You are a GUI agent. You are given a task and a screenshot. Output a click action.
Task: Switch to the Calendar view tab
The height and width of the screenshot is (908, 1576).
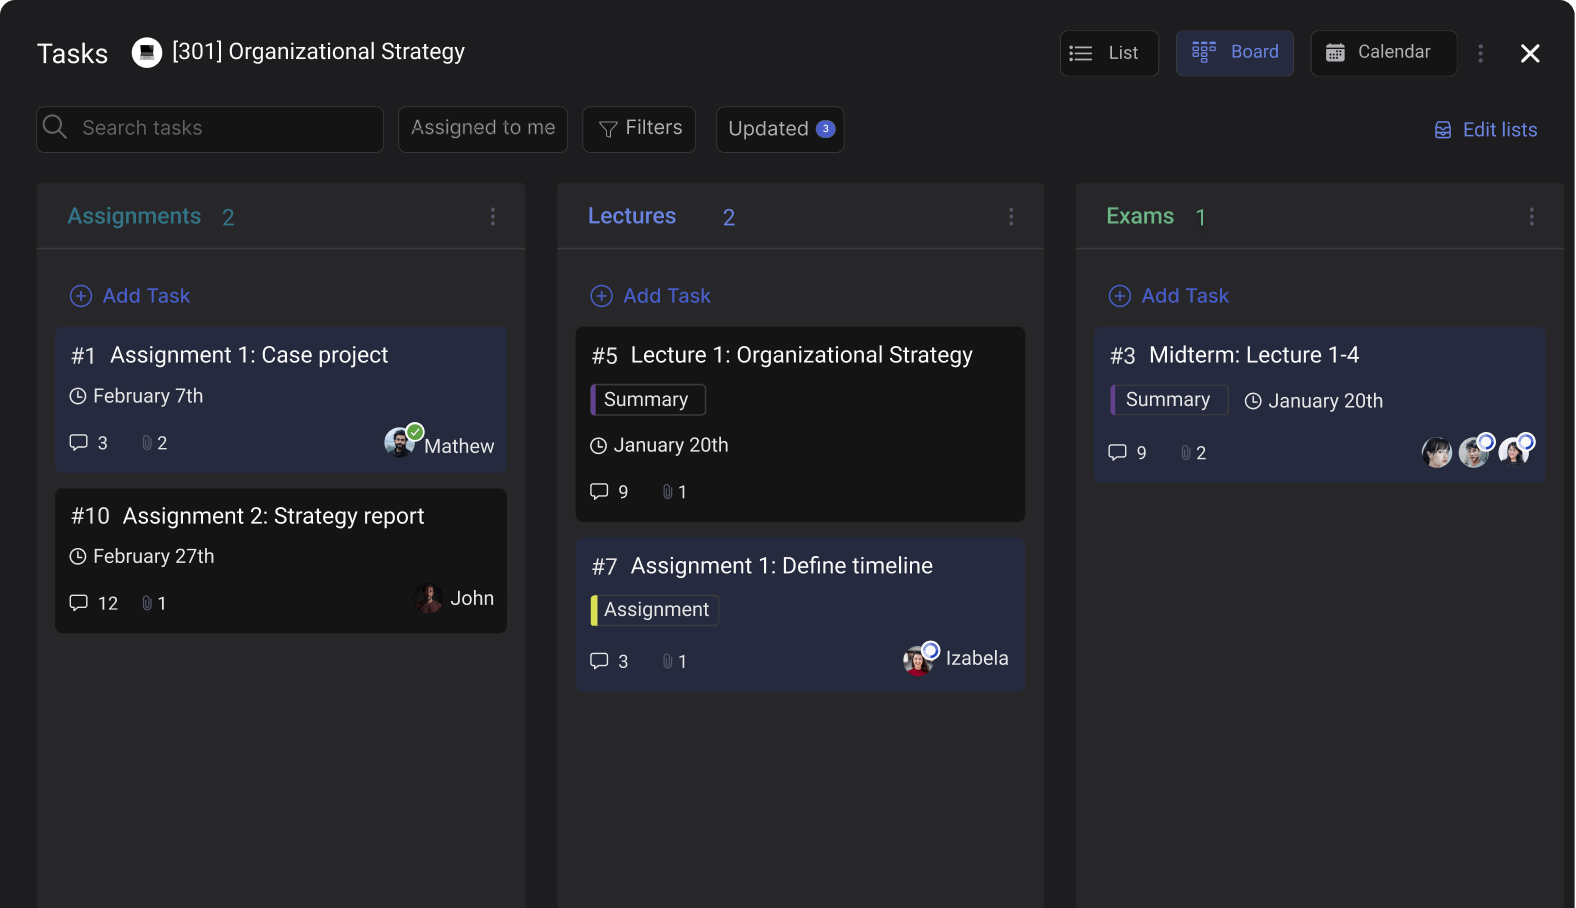click(x=1382, y=53)
